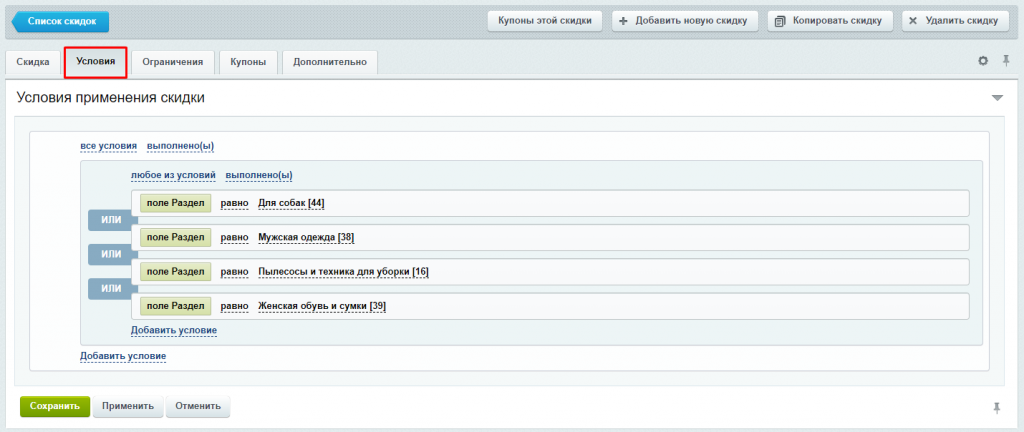Click the Копировать скидку button

[830, 21]
